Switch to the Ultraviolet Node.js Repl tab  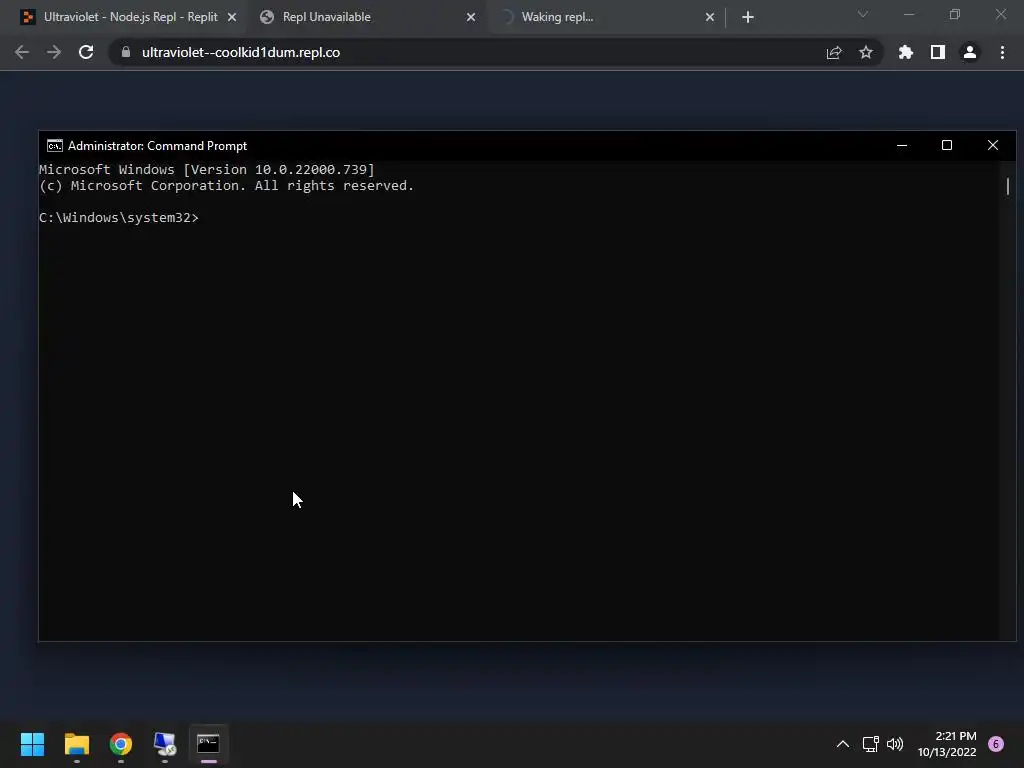point(130,17)
